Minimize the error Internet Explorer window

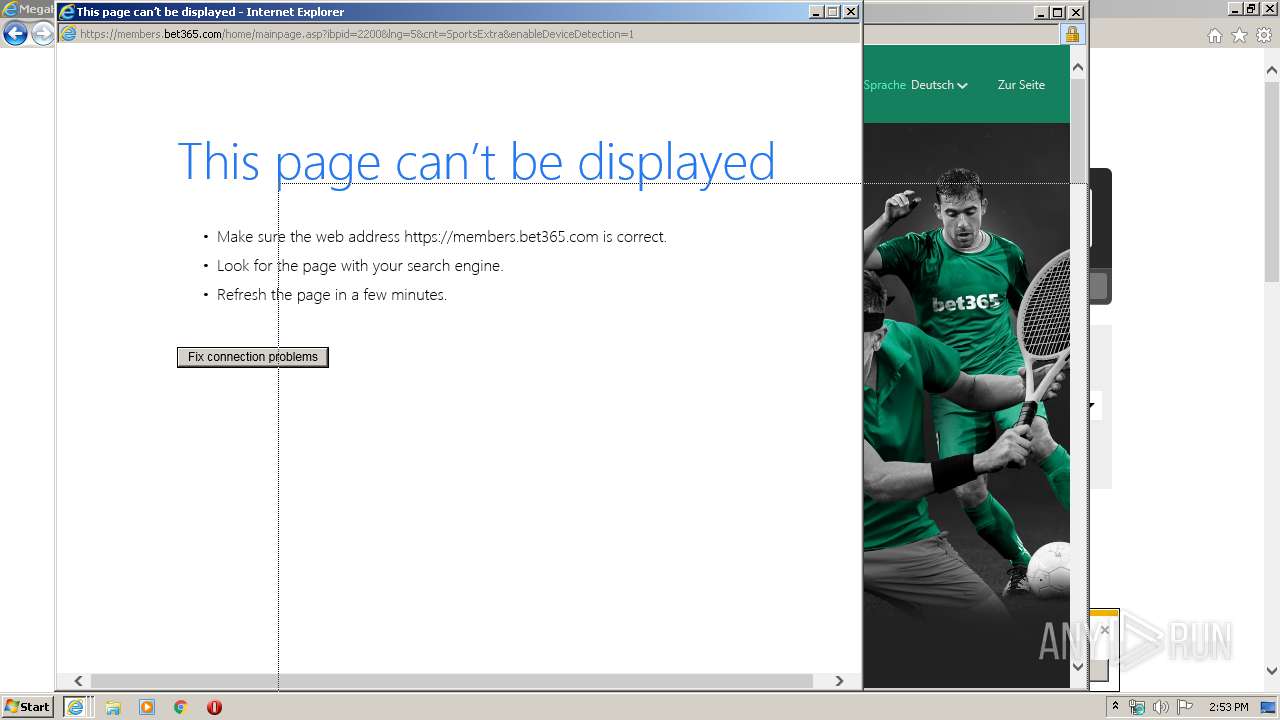click(x=816, y=12)
